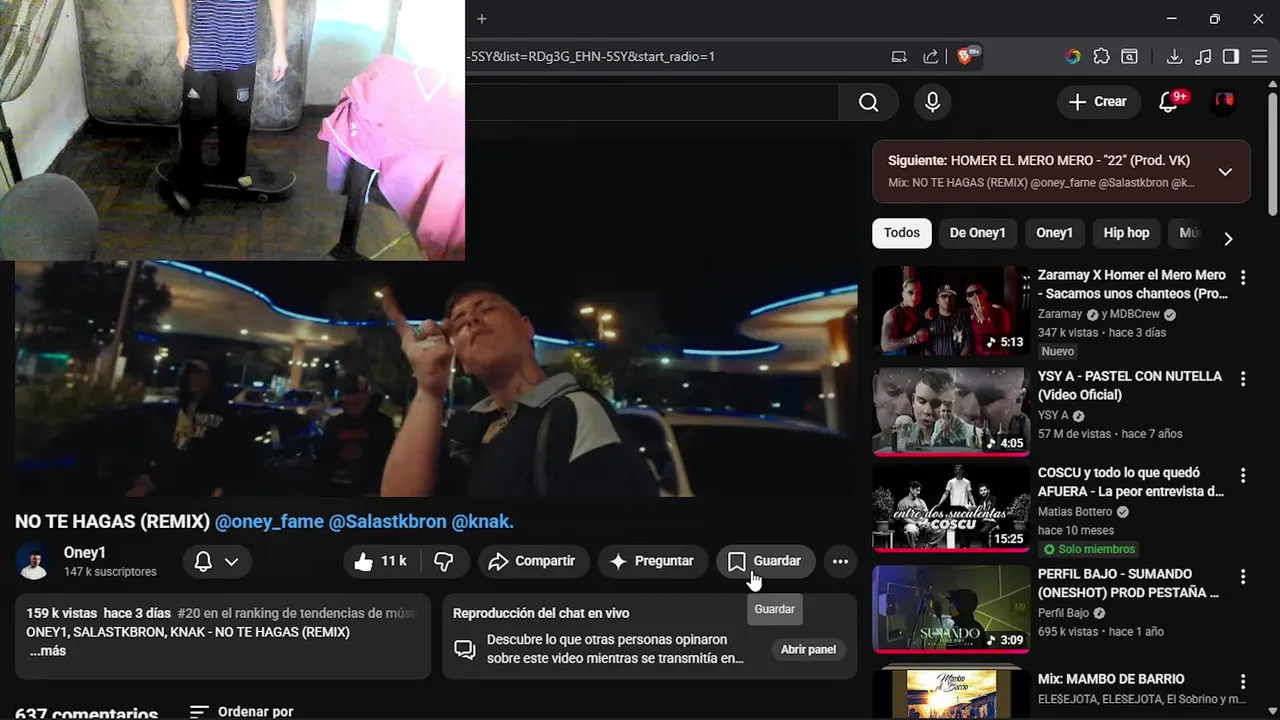Like the video with thumbs up 11 k
Image resolution: width=1280 pixels, height=720 pixels.
pyautogui.click(x=381, y=561)
